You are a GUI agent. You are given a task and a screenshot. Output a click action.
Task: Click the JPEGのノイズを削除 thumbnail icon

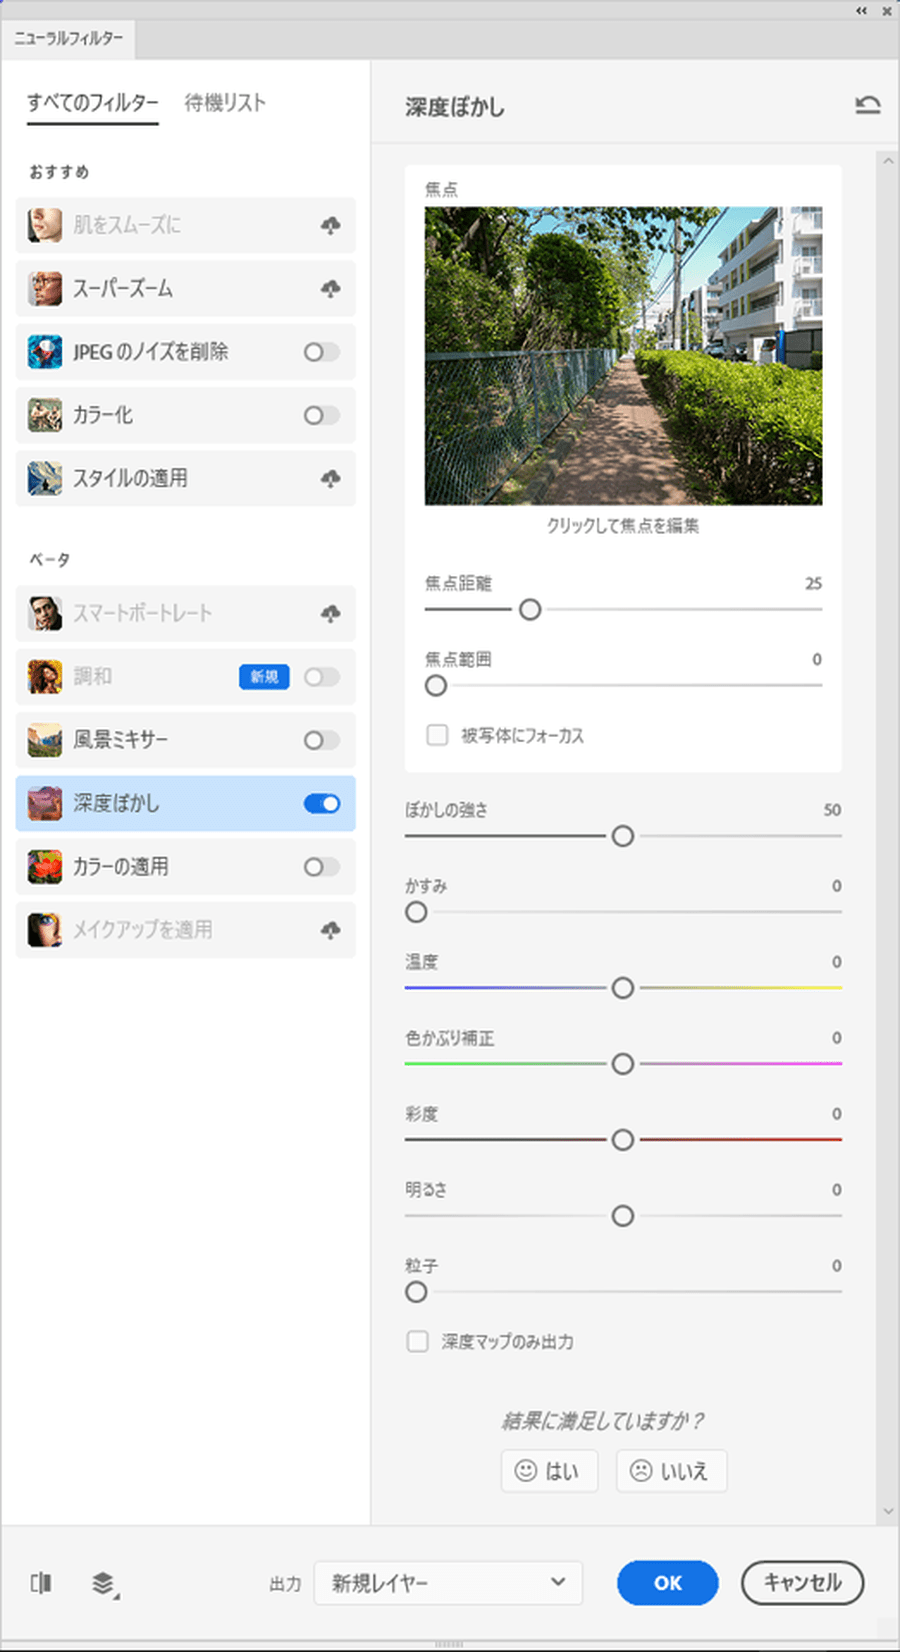tap(45, 352)
